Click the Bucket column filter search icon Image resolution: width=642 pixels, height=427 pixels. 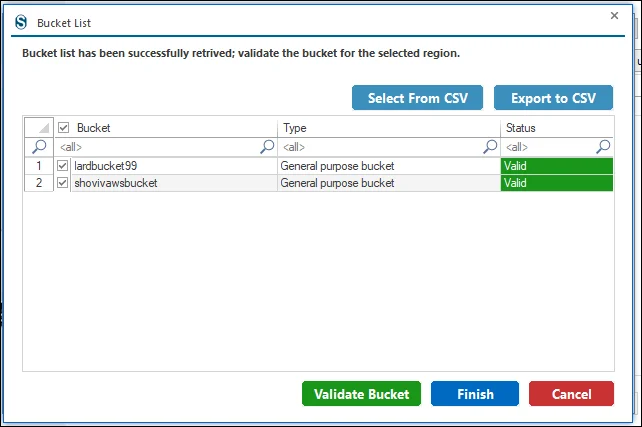pyautogui.click(x=267, y=147)
